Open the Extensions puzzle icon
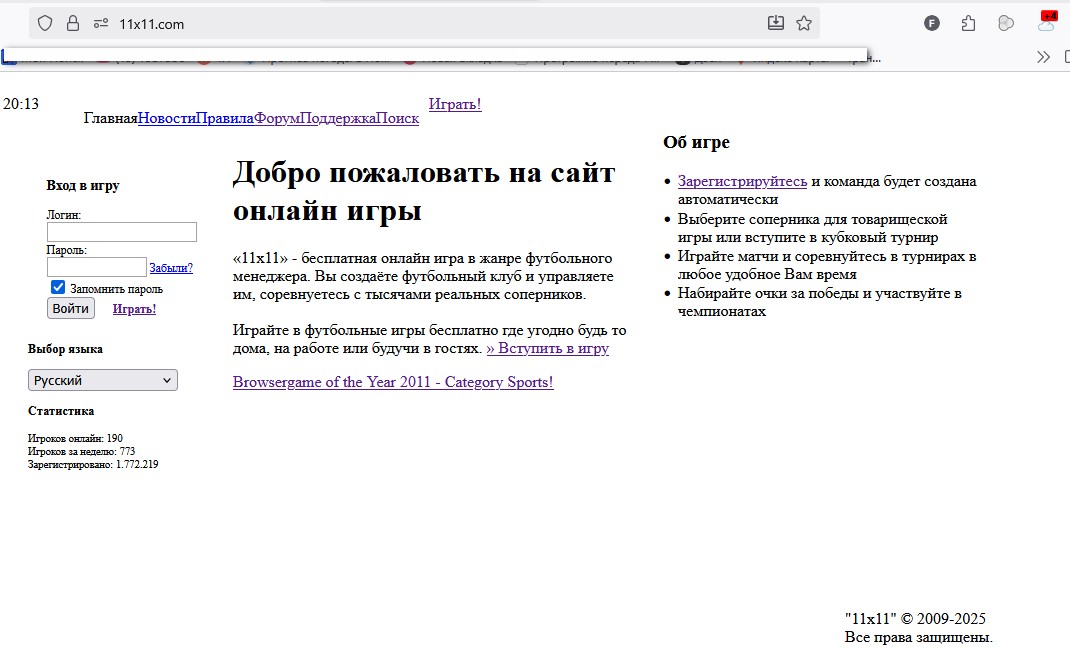Screen dimensions: 1070x649 (968, 23)
